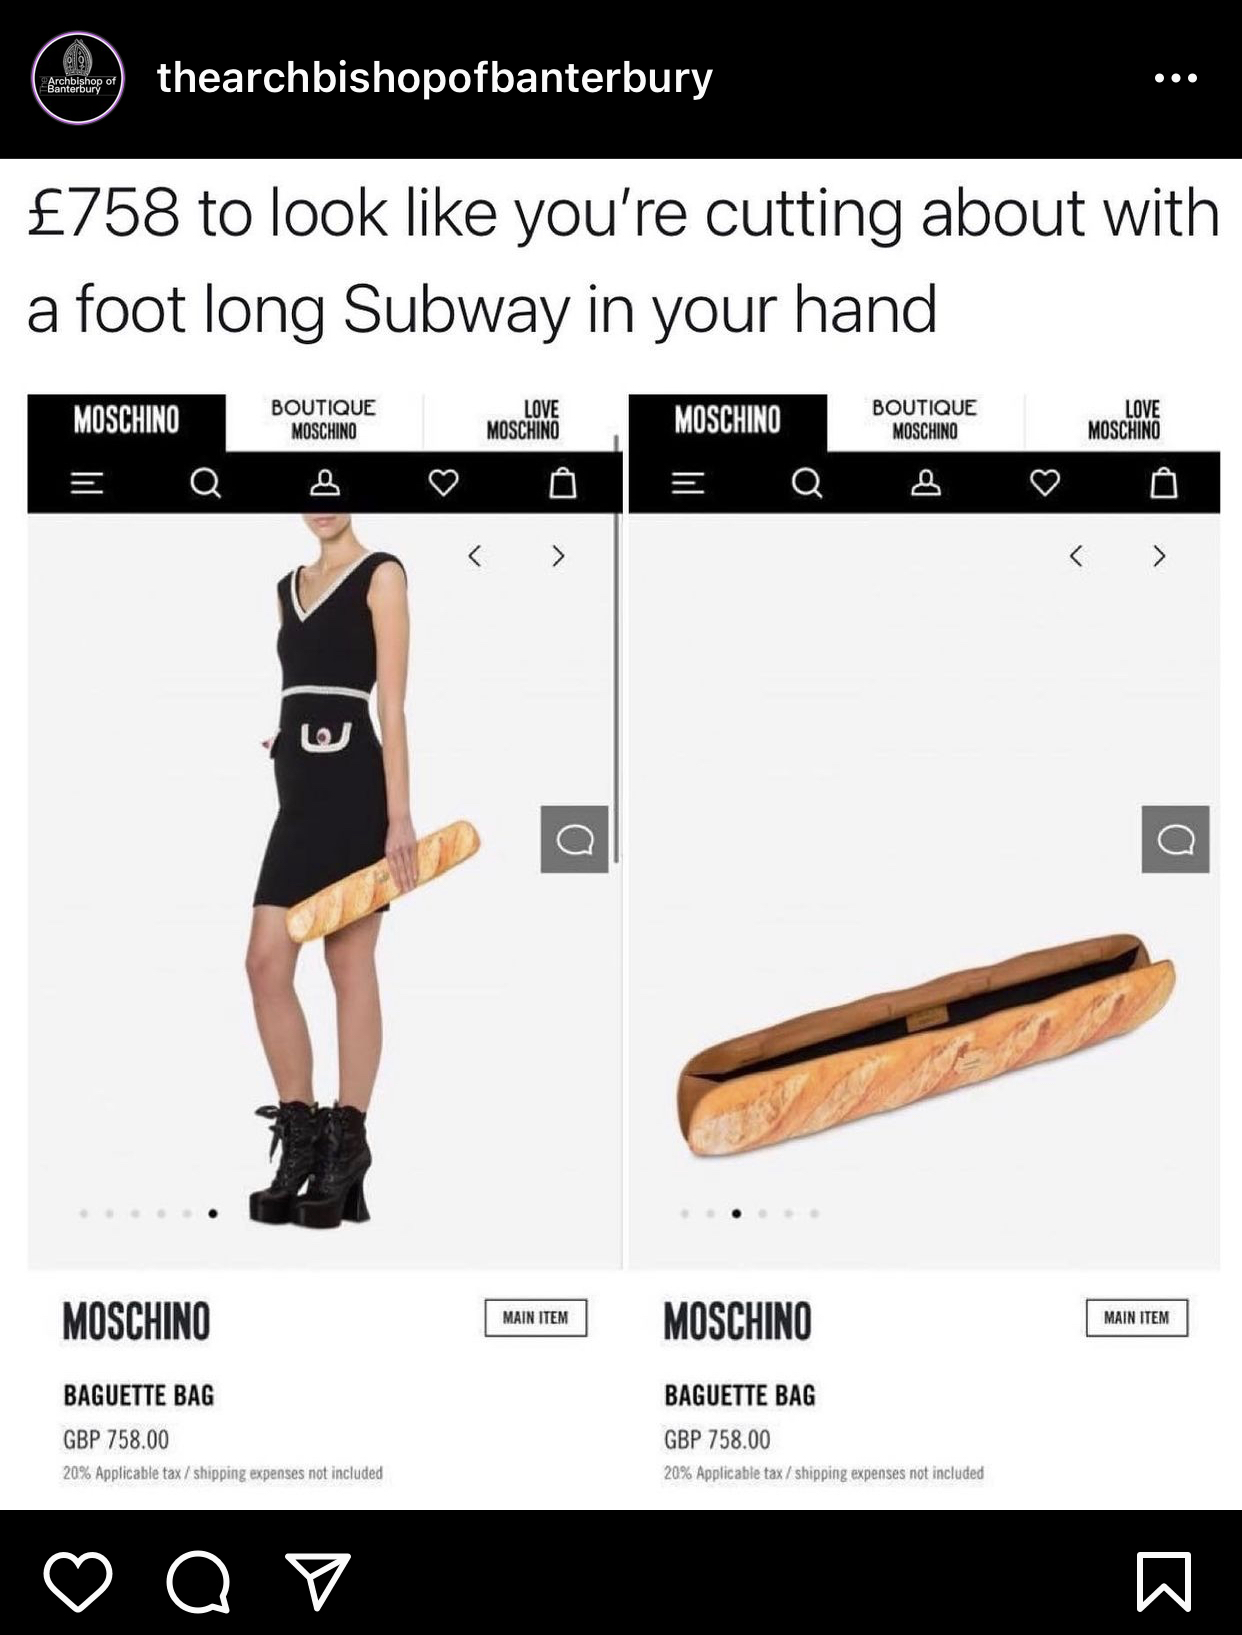Open hamburger menu in left Moschino panel
The image size is (1242, 1635).
click(87, 484)
